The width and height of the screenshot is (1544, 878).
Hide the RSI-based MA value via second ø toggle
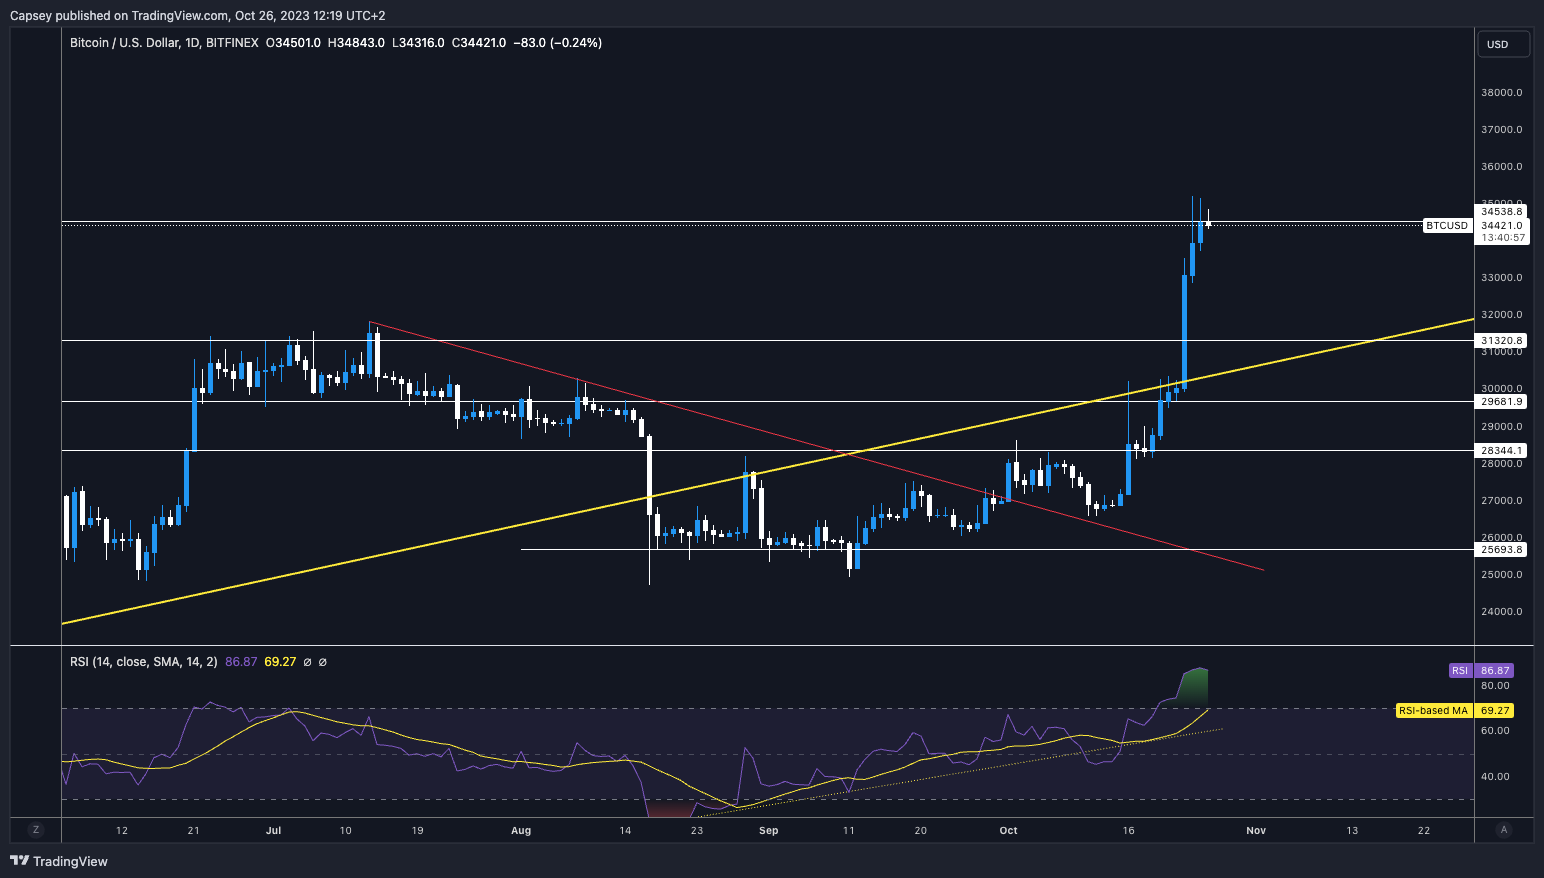point(322,662)
